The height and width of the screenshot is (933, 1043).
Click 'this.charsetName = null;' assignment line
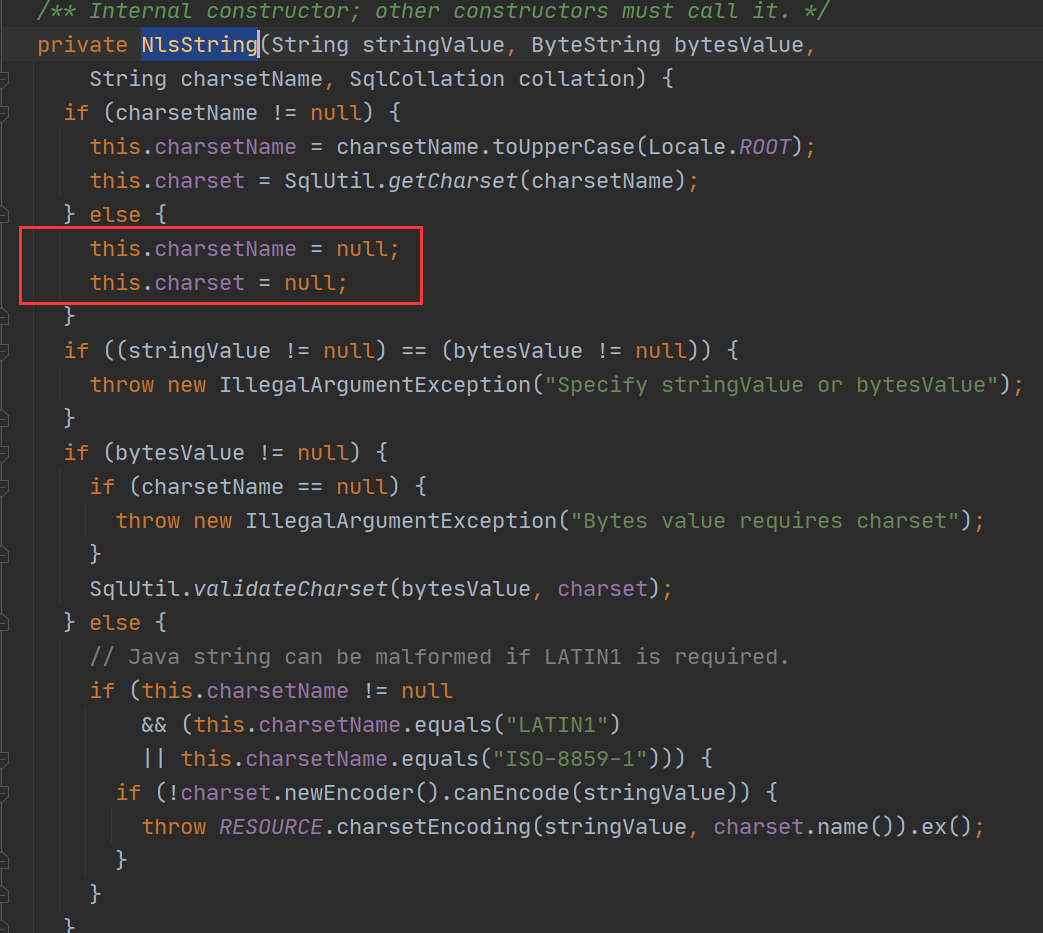click(245, 249)
